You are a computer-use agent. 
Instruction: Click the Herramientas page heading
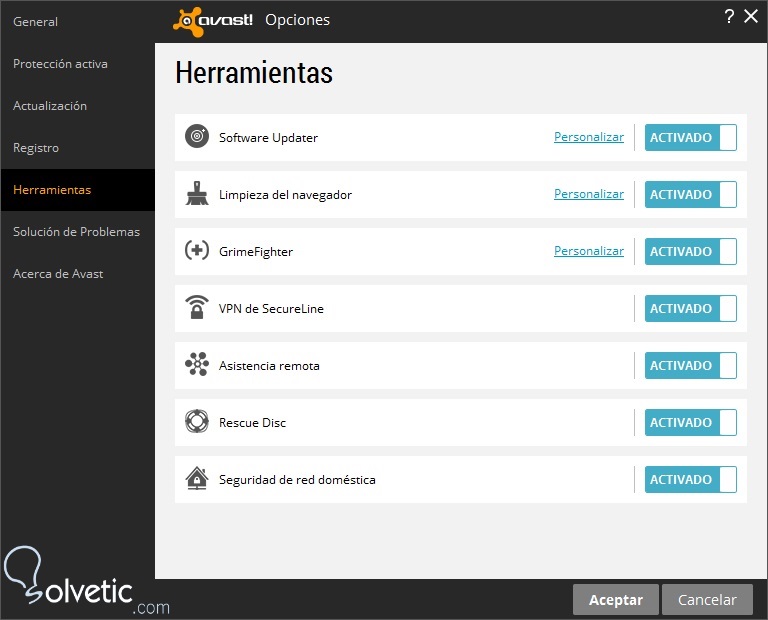point(254,73)
